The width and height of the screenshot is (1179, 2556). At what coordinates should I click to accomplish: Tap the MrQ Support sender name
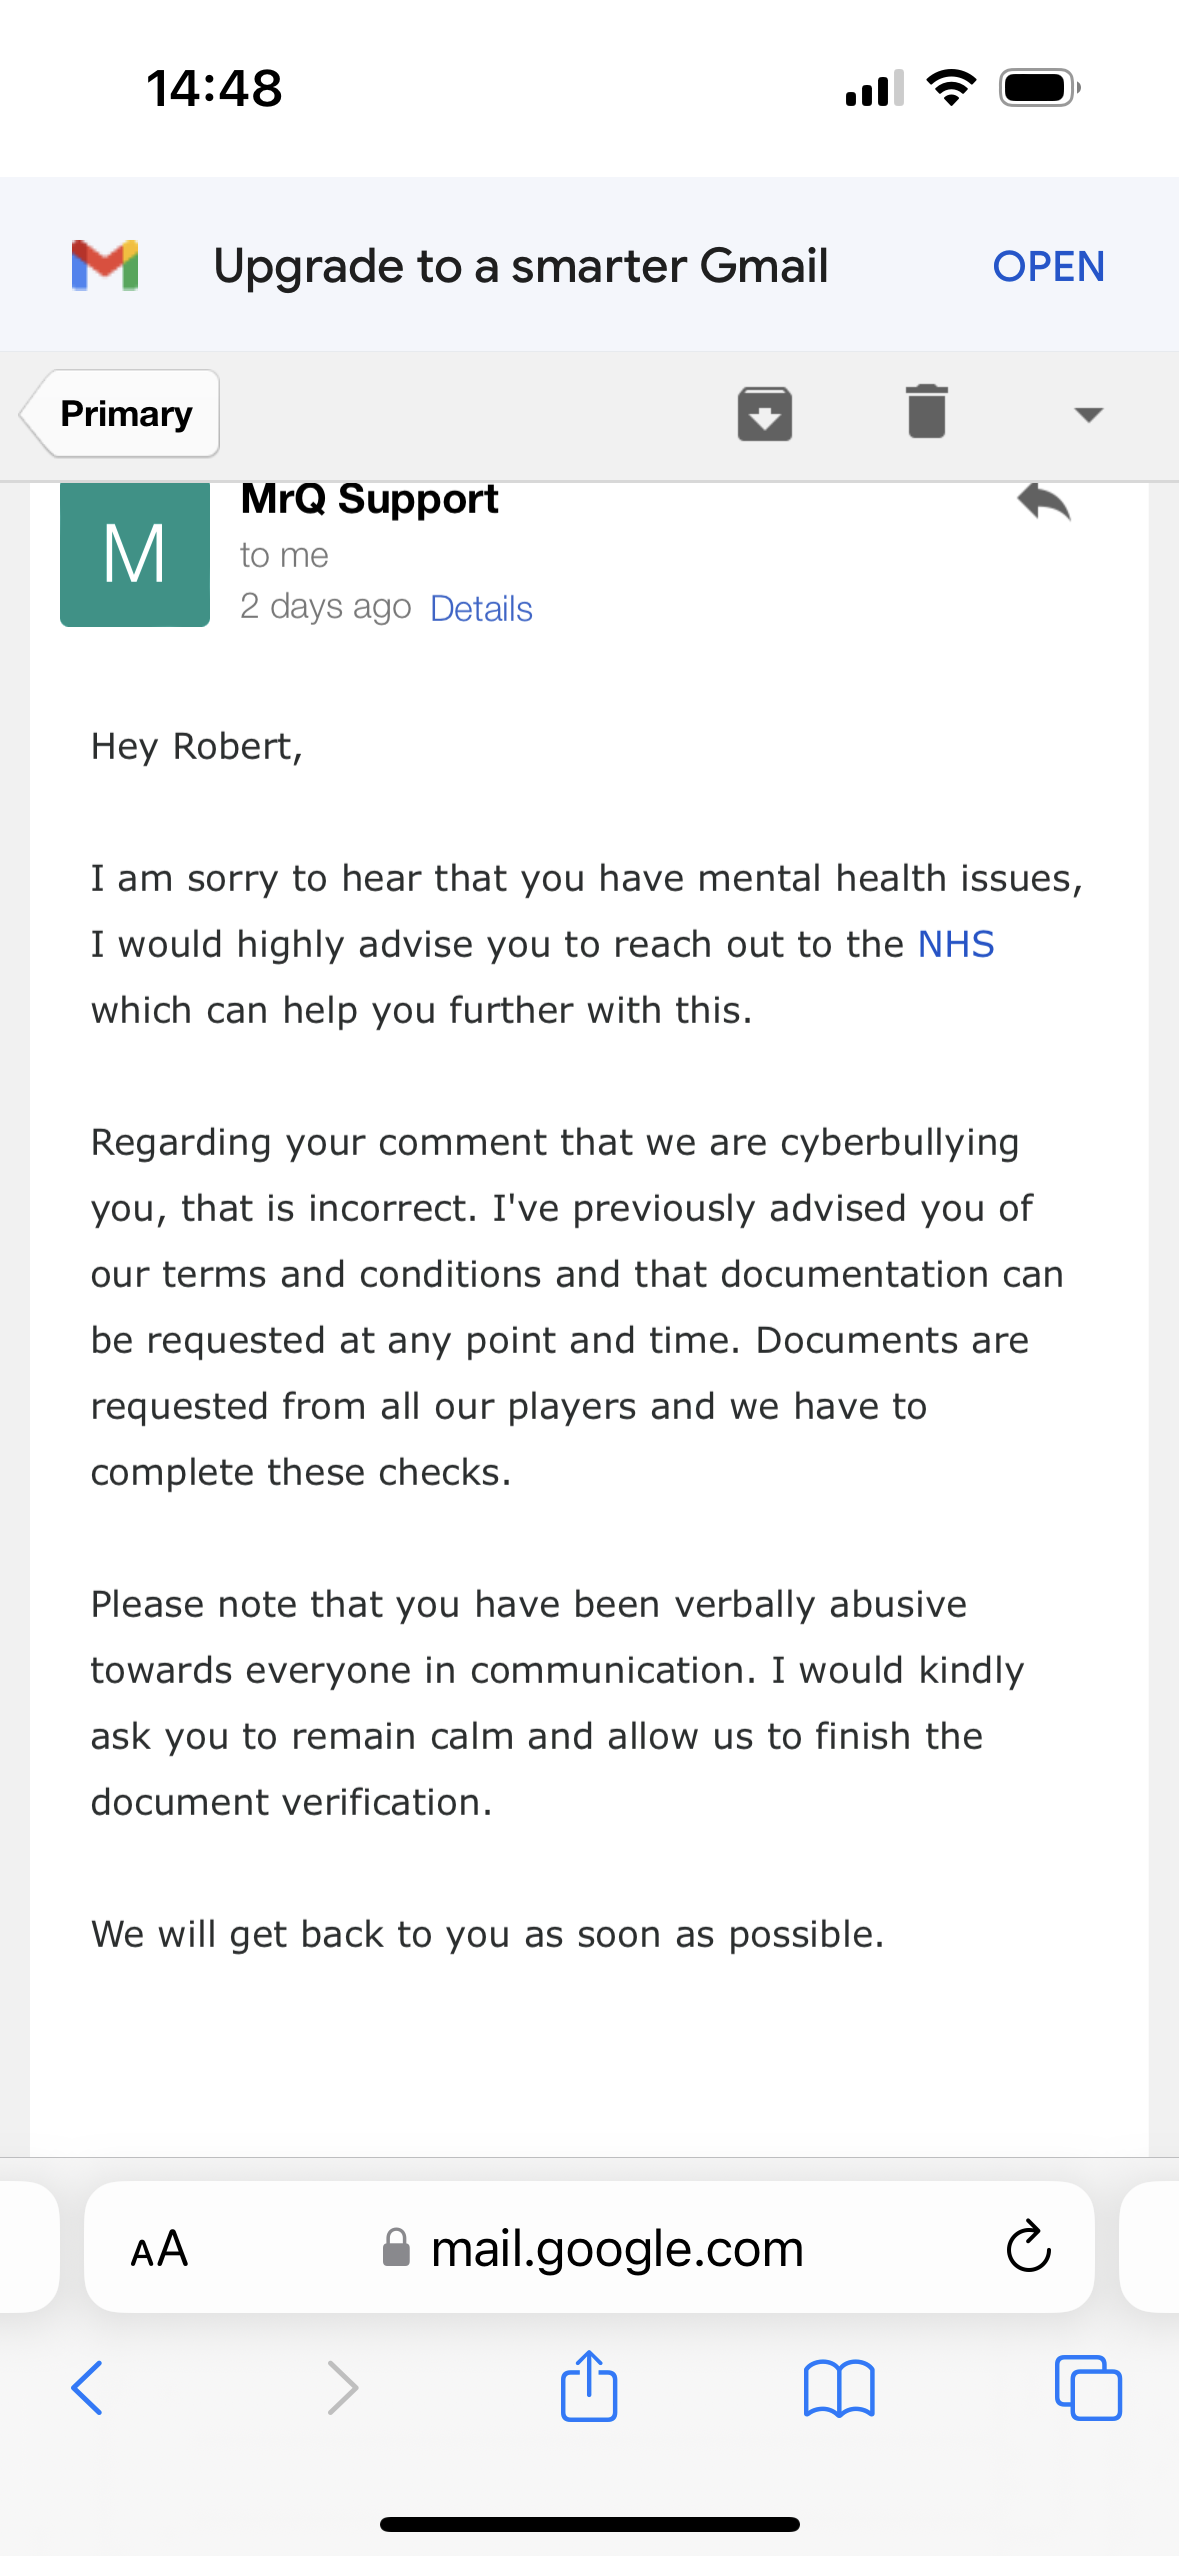pyautogui.click(x=369, y=499)
